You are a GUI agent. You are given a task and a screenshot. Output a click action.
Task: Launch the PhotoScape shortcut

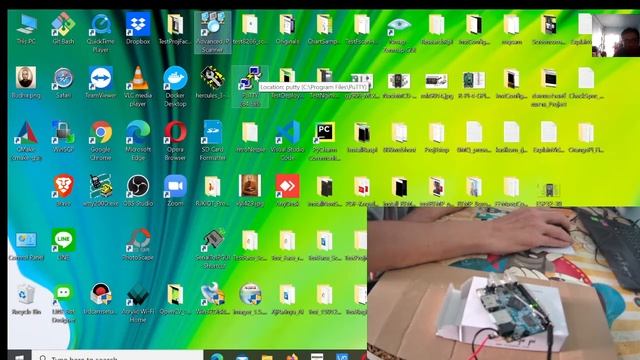coord(138,244)
